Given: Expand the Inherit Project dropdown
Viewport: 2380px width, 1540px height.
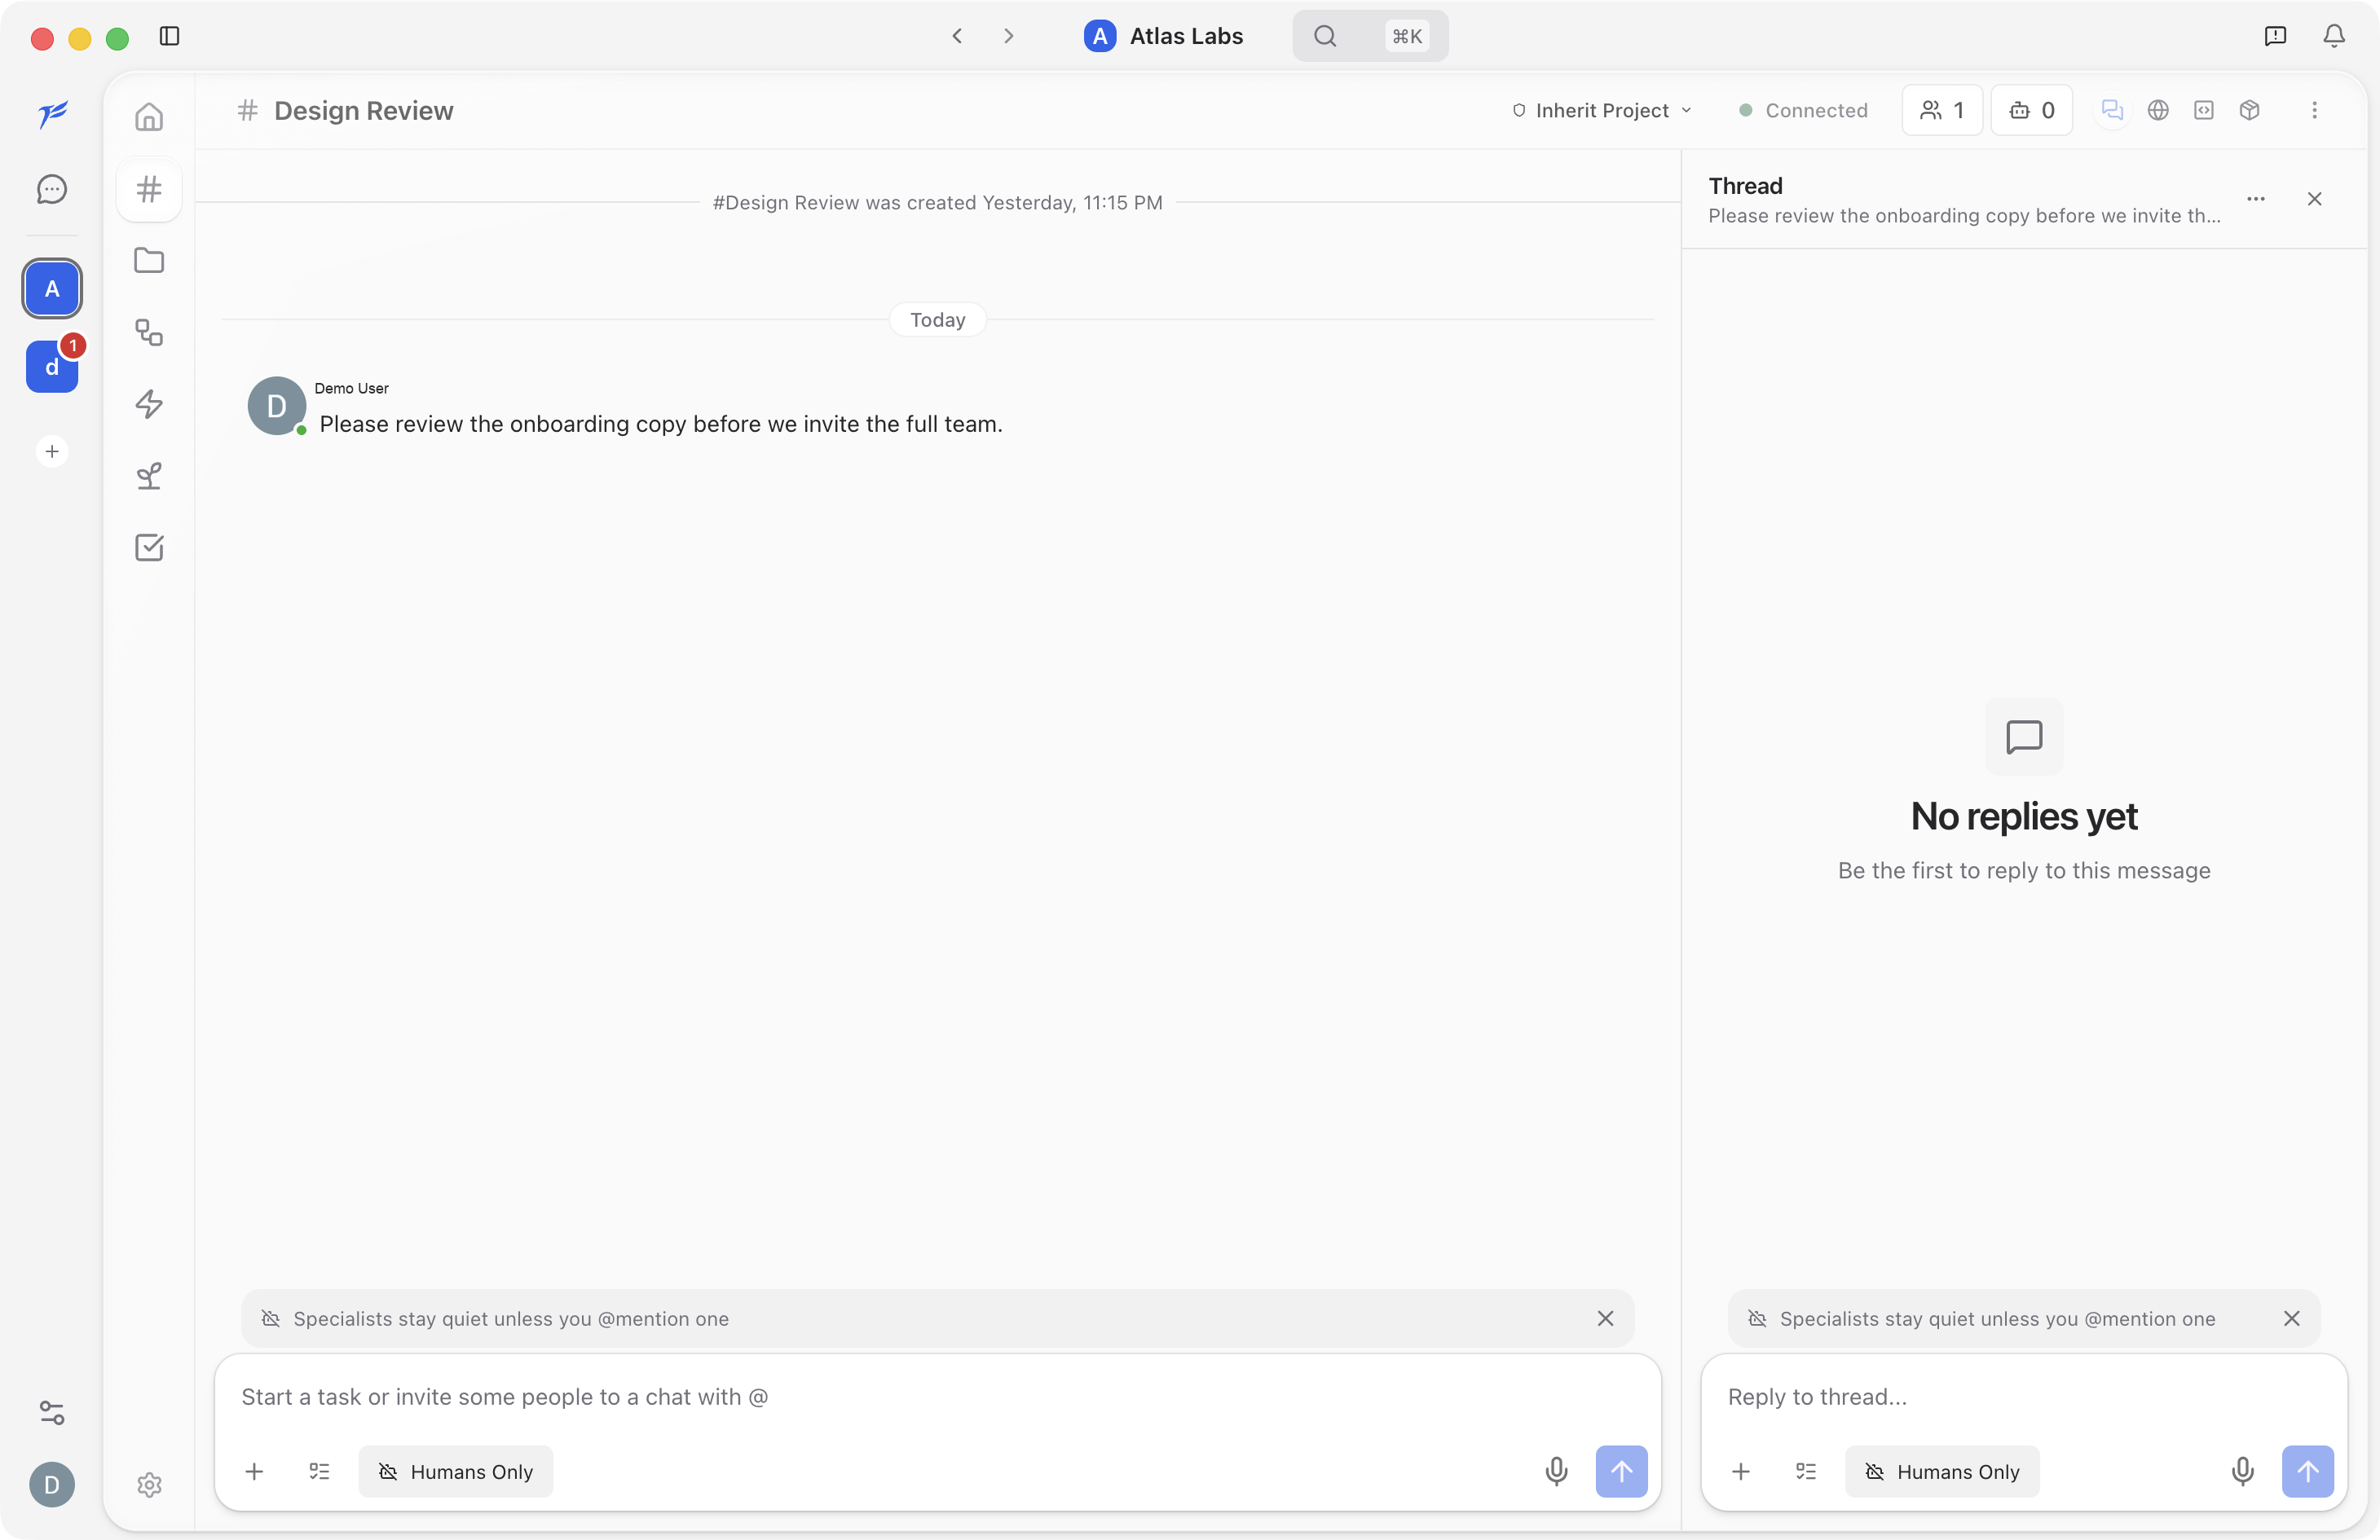Looking at the screenshot, I should [1602, 110].
